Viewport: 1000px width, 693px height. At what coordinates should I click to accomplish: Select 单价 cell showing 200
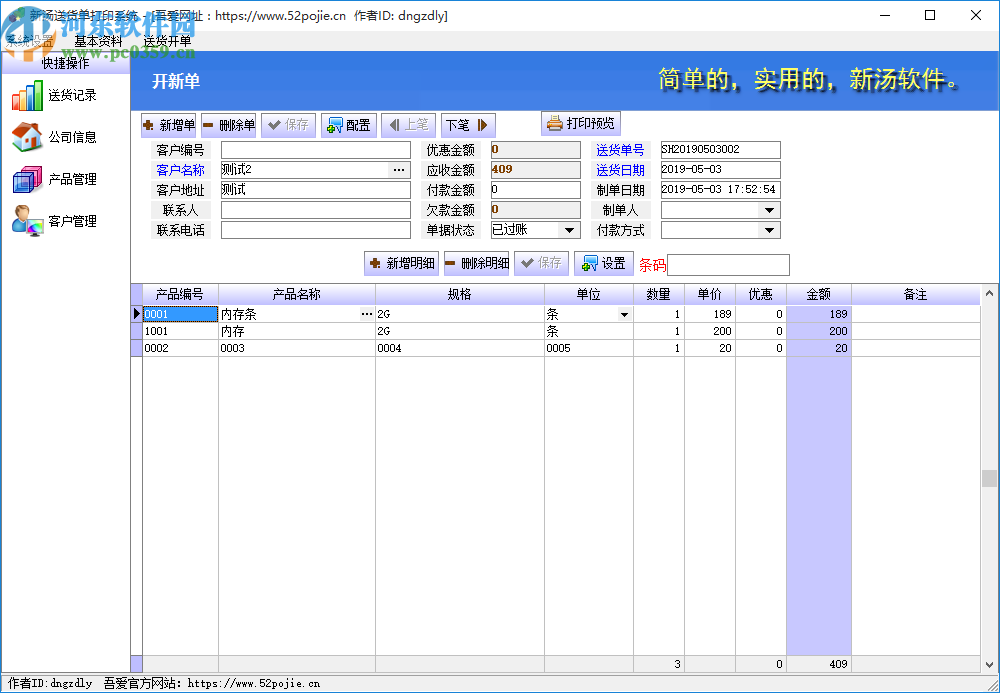[x=710, y=332]
